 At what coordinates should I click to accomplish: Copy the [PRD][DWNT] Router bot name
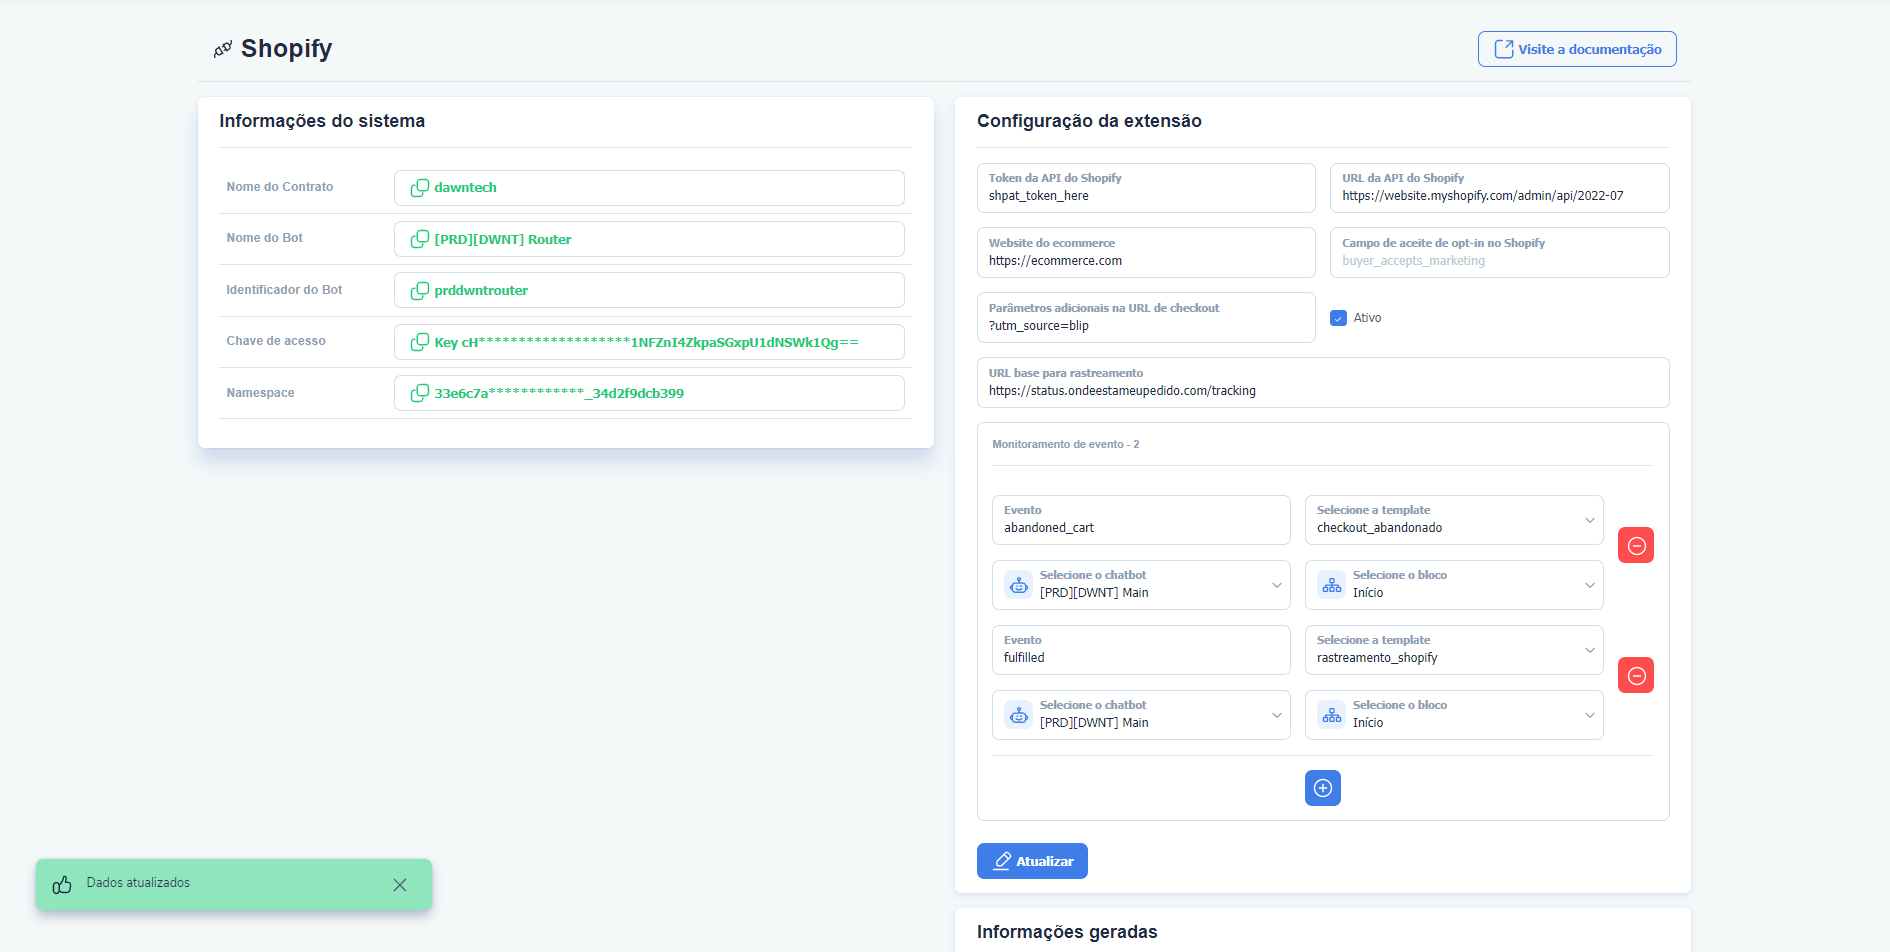tap(419, 239)
